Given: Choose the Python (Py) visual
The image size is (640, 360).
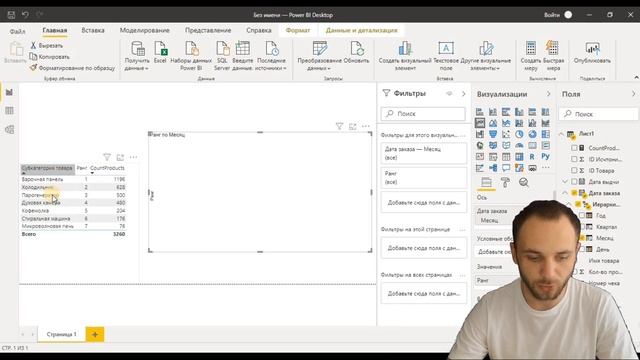Looking at the screenshot, I should (545, 156).
